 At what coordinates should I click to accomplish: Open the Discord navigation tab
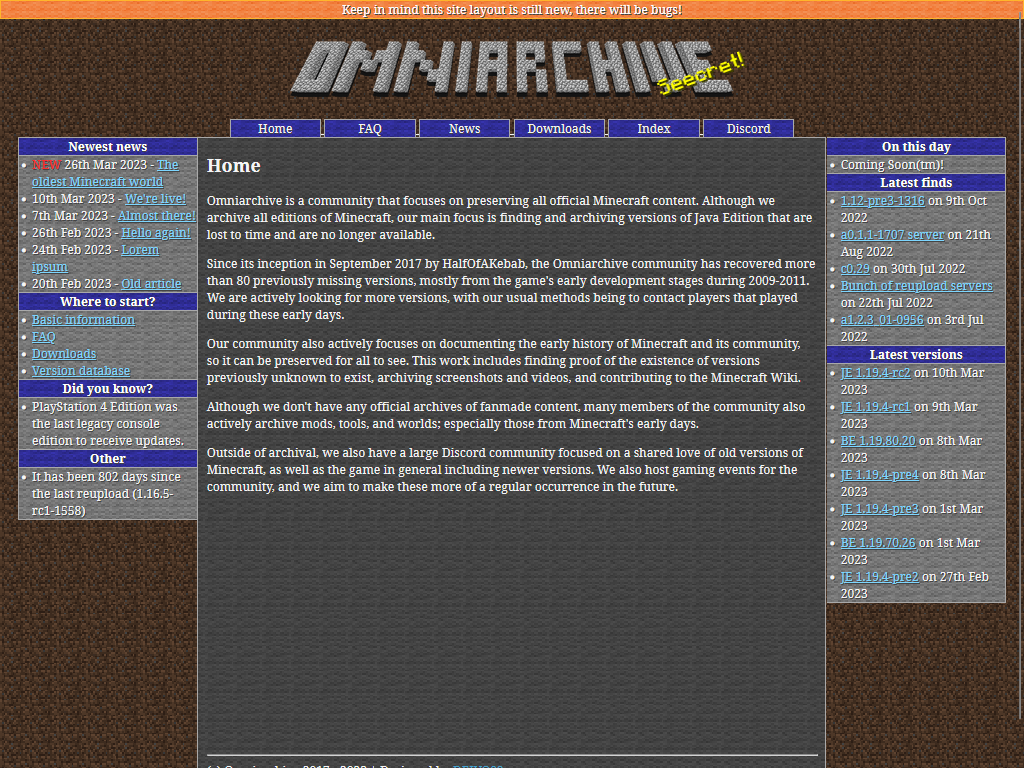[x=748, y=128]
